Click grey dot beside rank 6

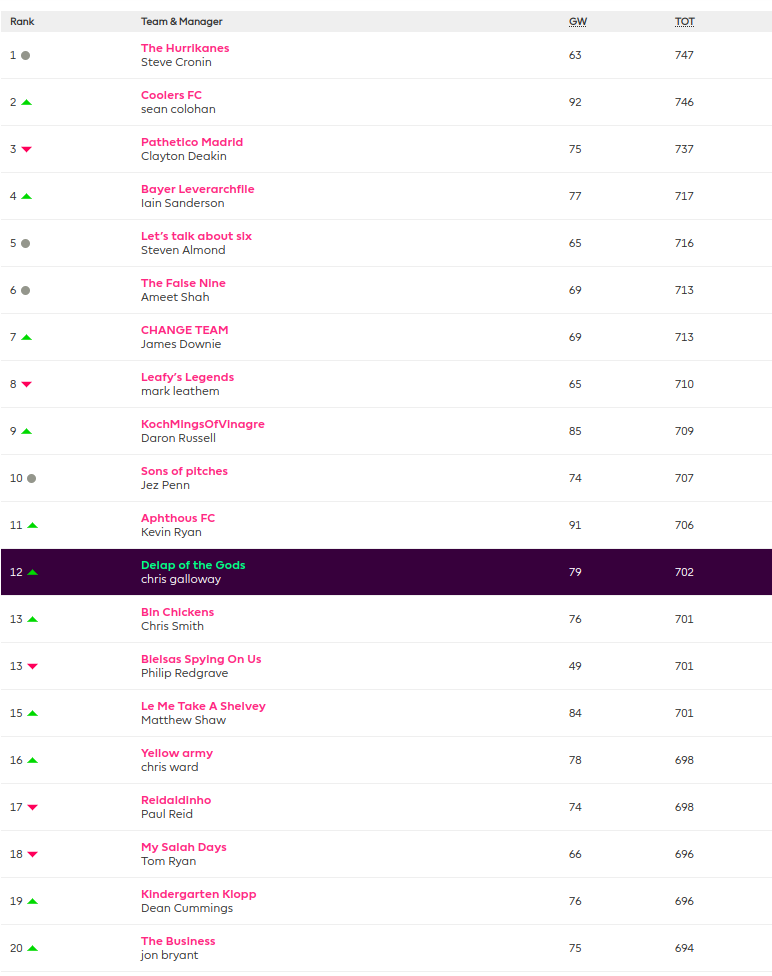tap(25, 290)
